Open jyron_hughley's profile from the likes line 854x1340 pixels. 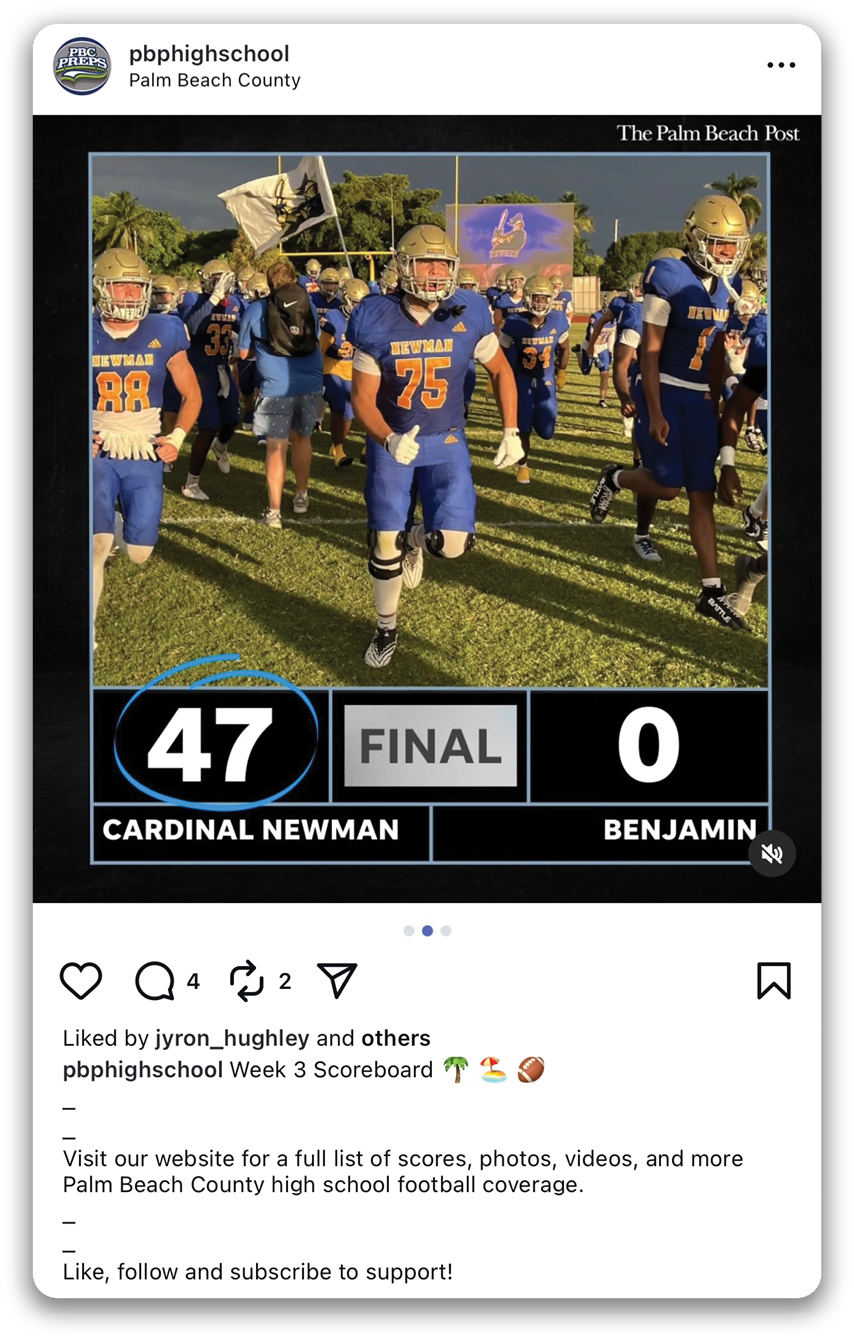coord(232,1038)
